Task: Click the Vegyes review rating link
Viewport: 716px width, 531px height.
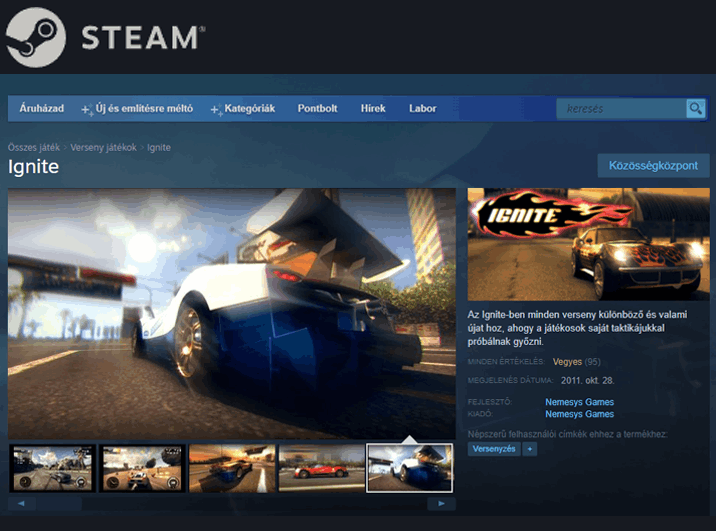Action: point(566,362)
